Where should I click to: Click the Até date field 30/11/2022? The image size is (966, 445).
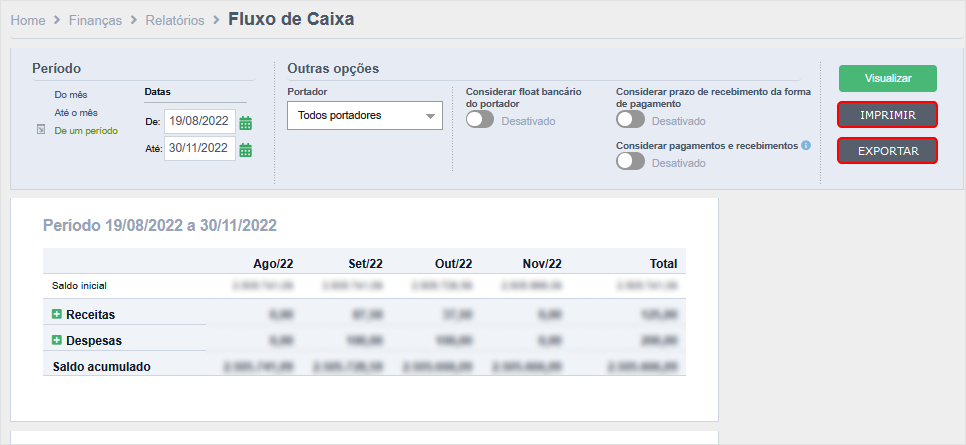(x=200, y=149)
